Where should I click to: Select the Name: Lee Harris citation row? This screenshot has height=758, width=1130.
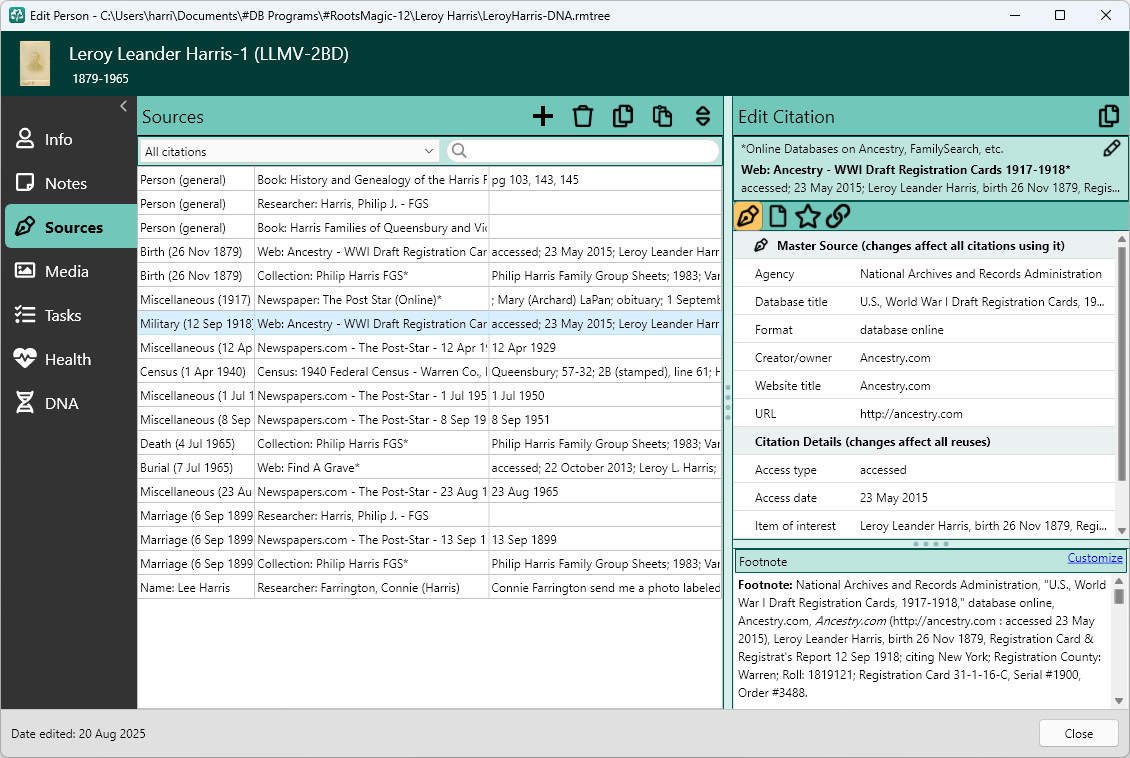point(430,588)
